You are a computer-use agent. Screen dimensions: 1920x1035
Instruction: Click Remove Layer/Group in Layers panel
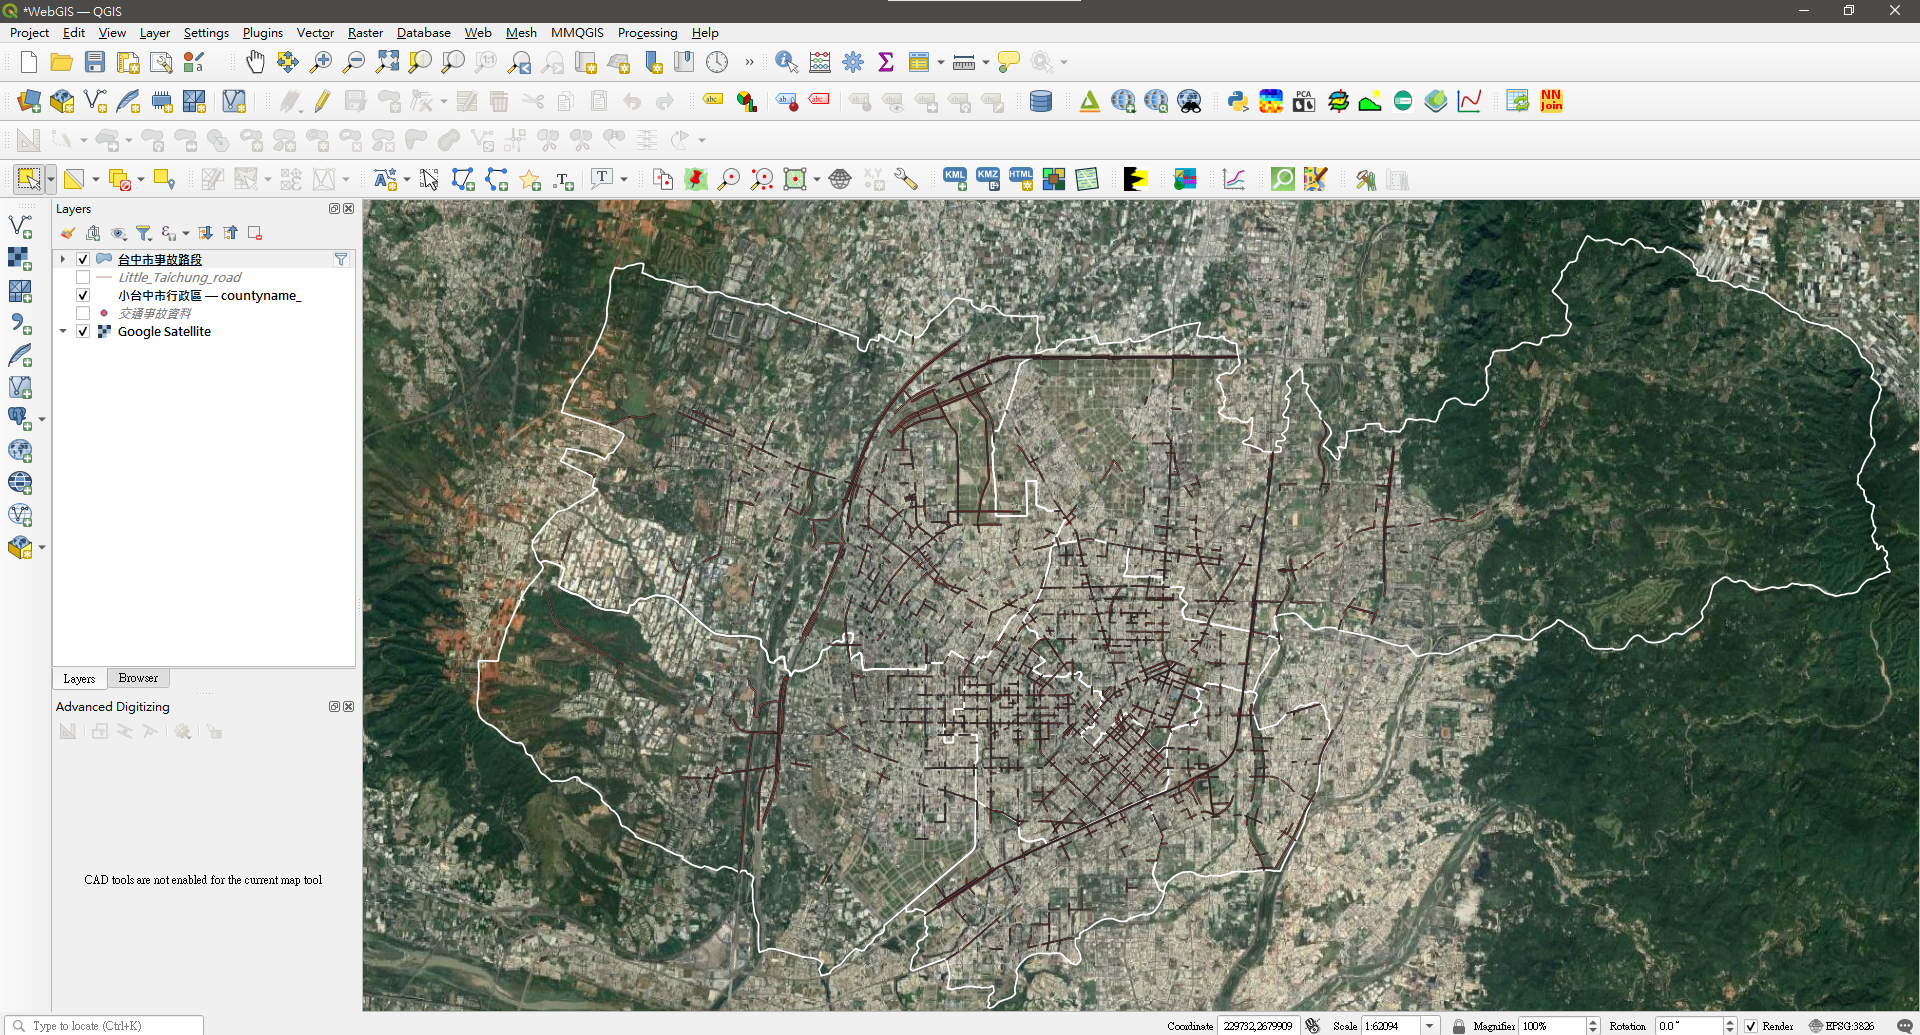(x=254, y=232)
